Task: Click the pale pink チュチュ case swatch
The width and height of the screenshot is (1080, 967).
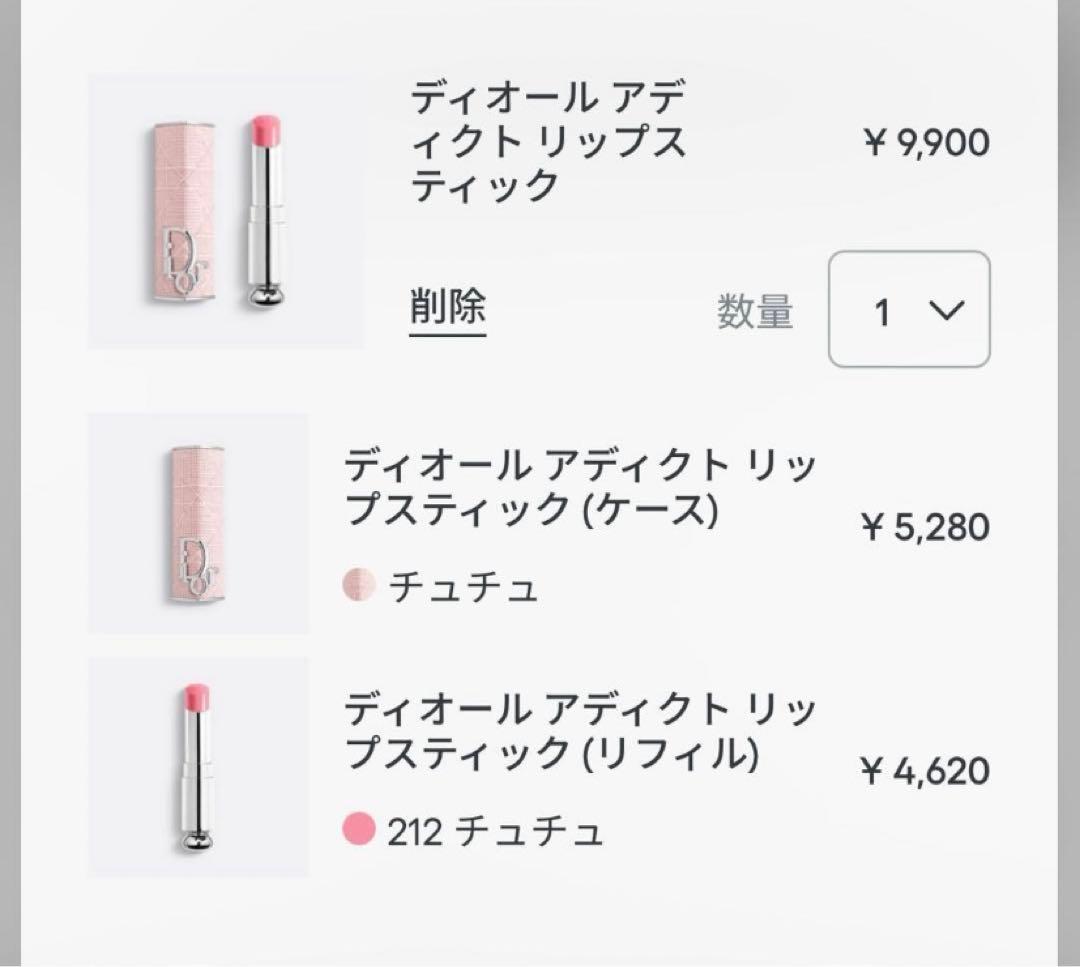Action: (x=358, y=585)
